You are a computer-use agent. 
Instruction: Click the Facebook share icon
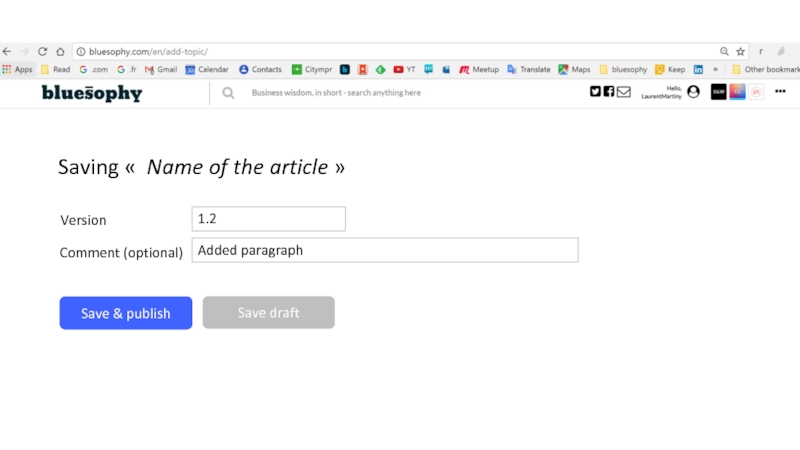coord(609,91)
